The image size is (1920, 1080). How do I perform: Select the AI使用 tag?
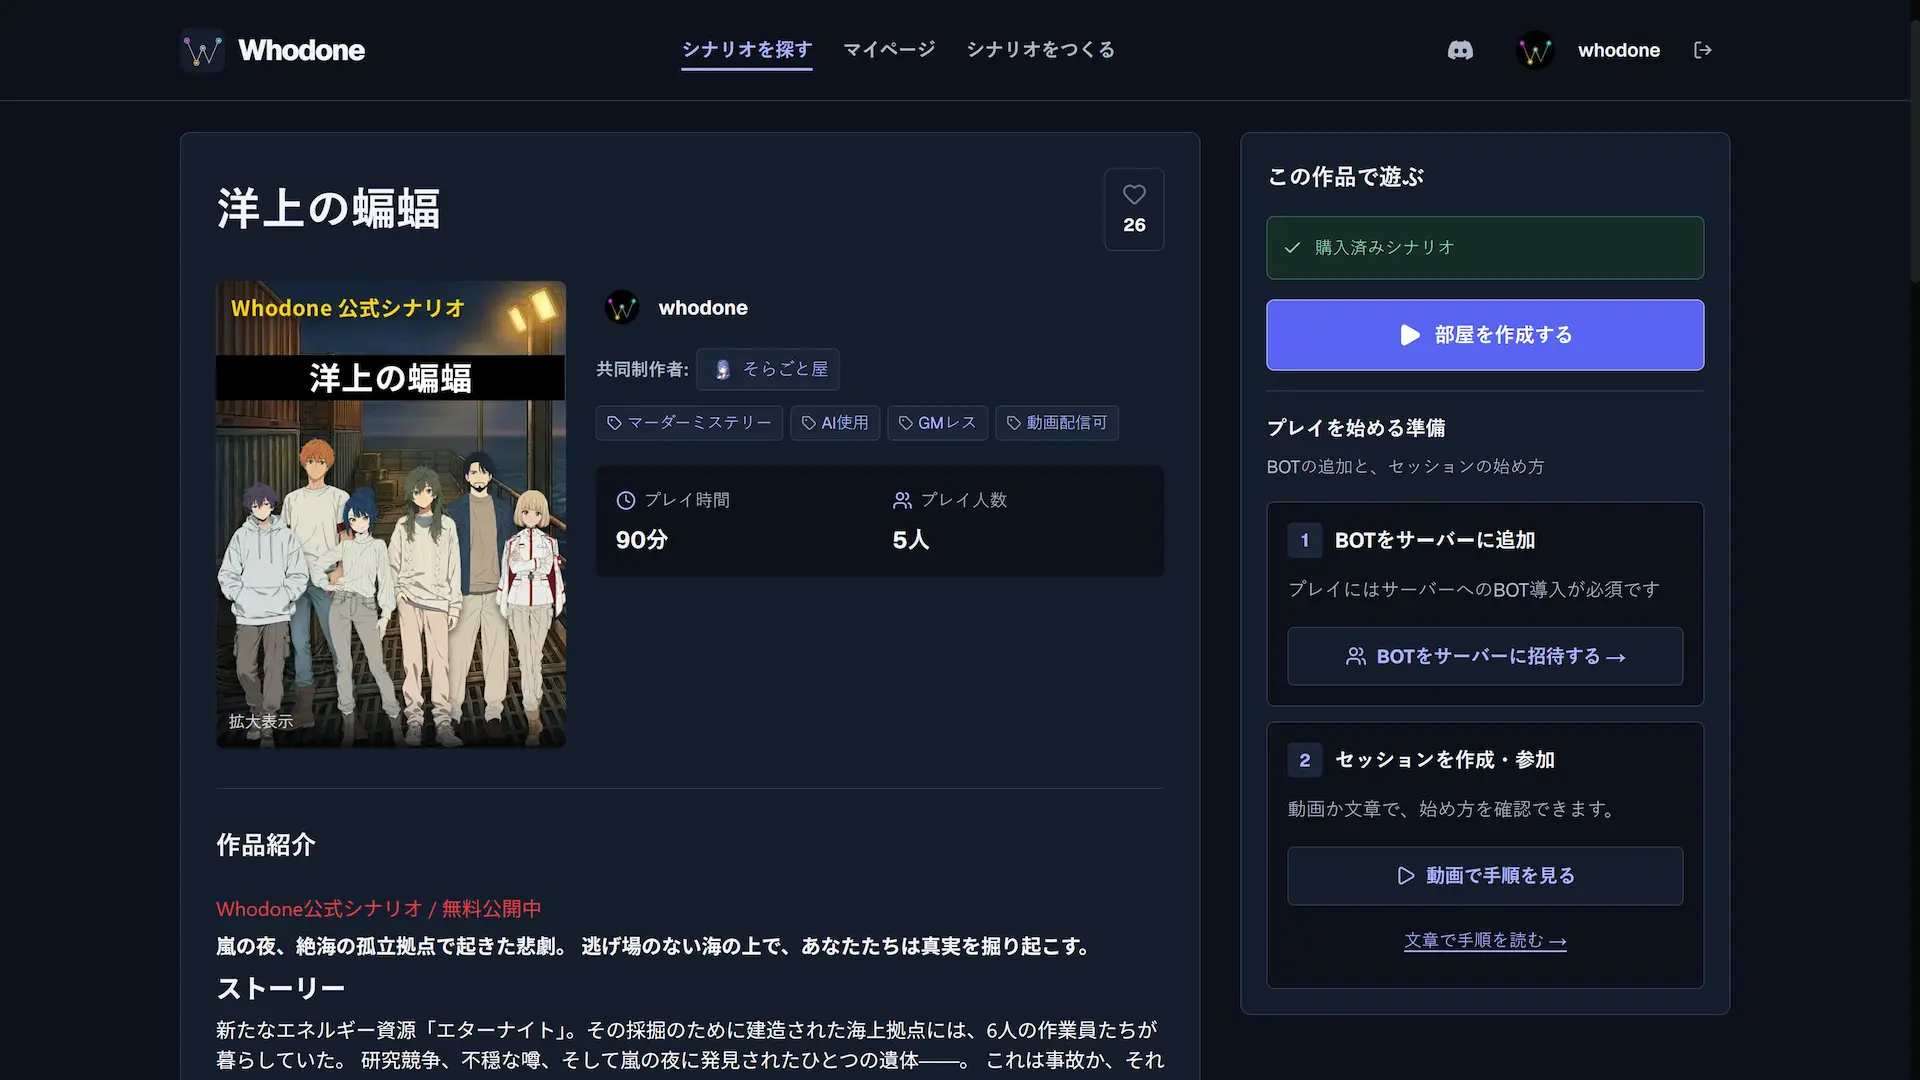pos(835,423)
